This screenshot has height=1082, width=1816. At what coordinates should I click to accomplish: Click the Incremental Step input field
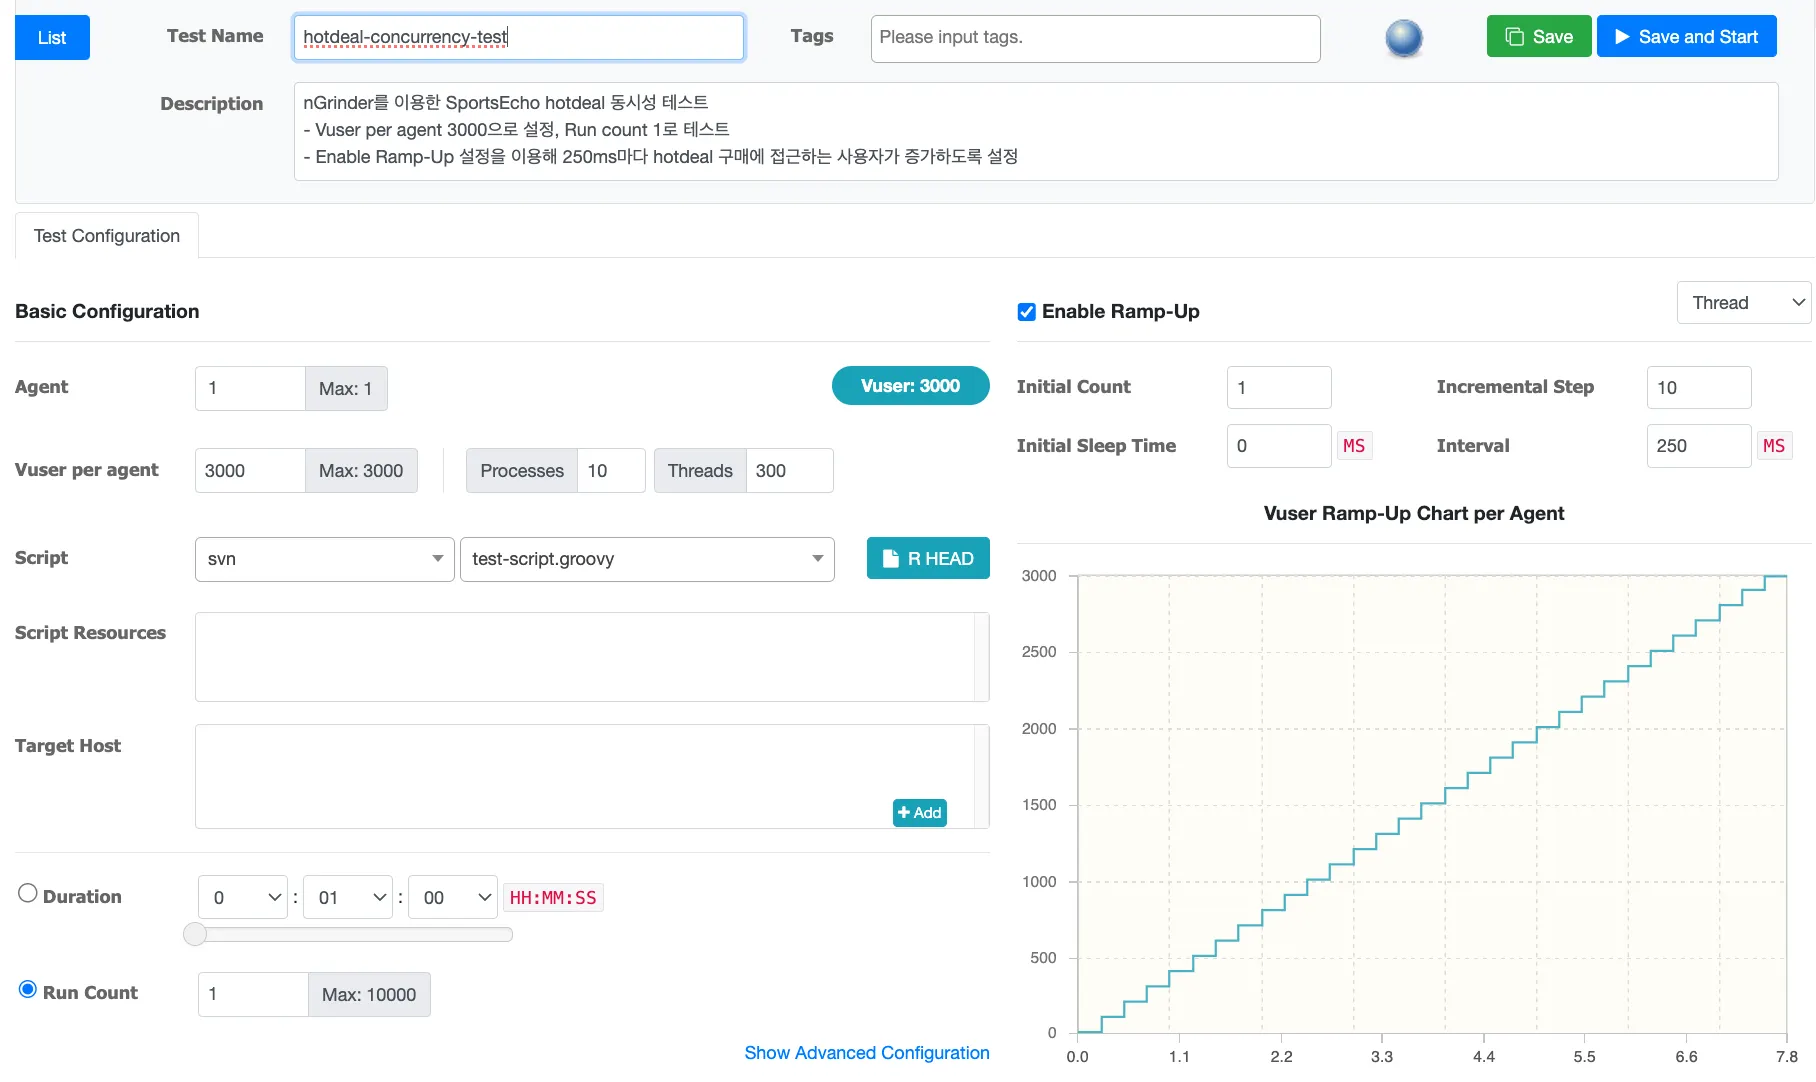coord(1698,388)
